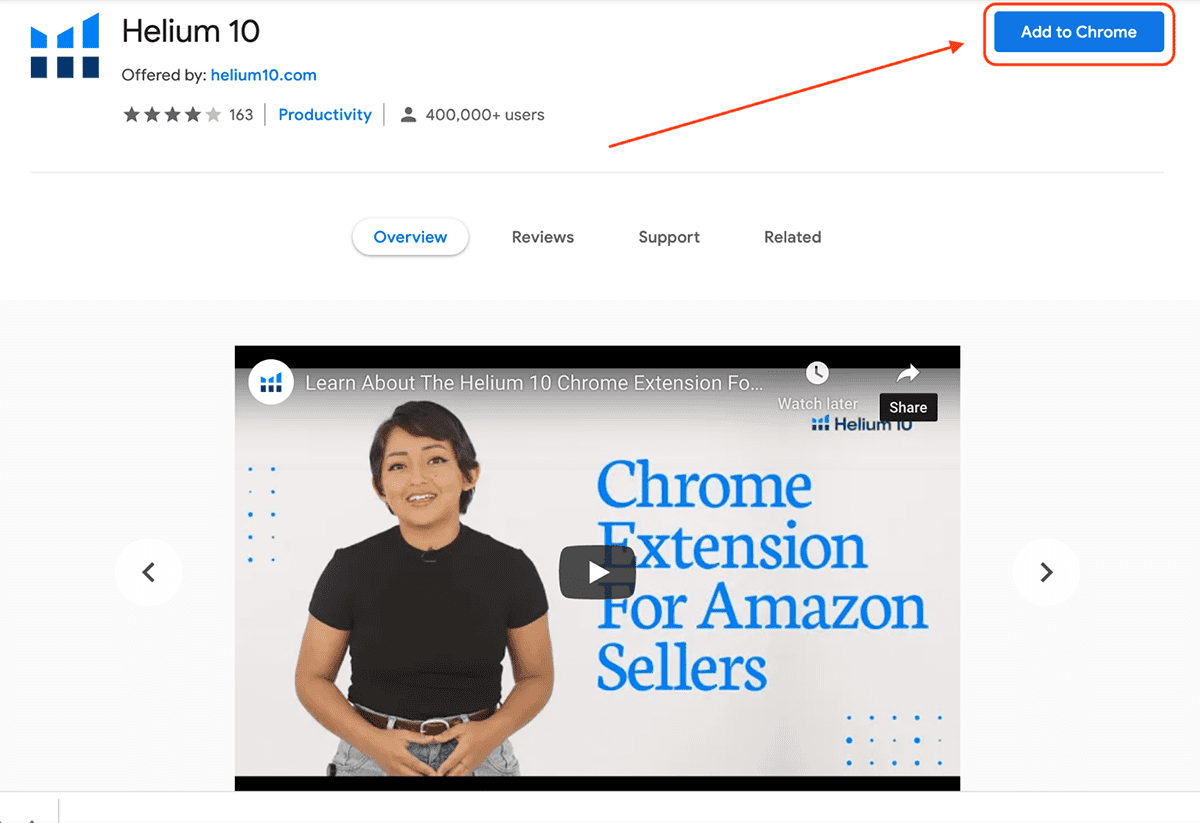Open the helium10.com publisher link
Screen dimensions: 1200x823
point(264,75)
